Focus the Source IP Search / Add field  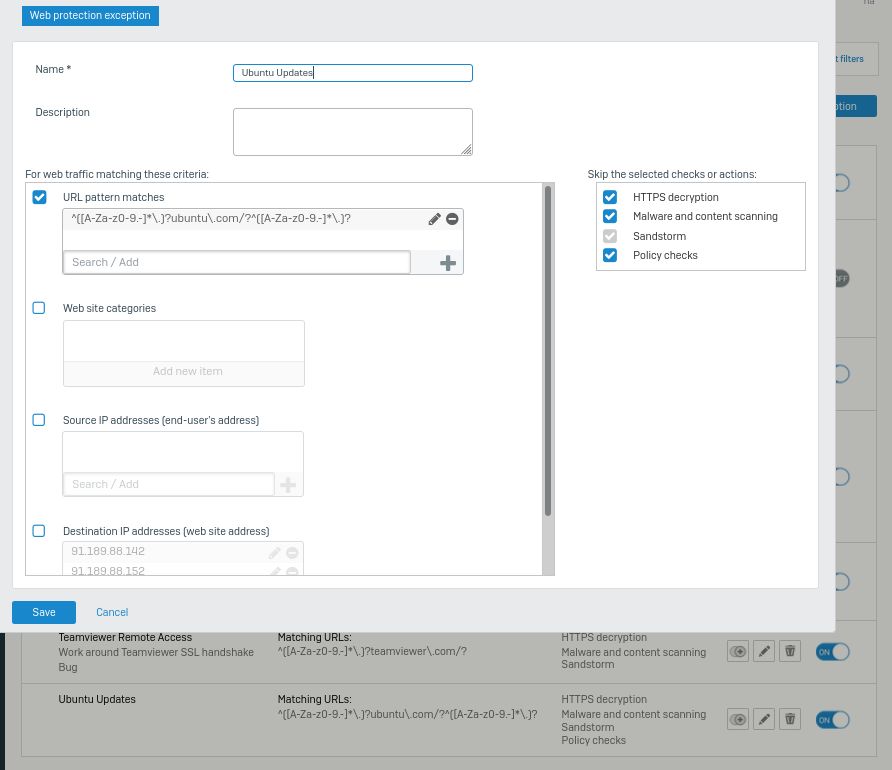[x=169, y=485]
